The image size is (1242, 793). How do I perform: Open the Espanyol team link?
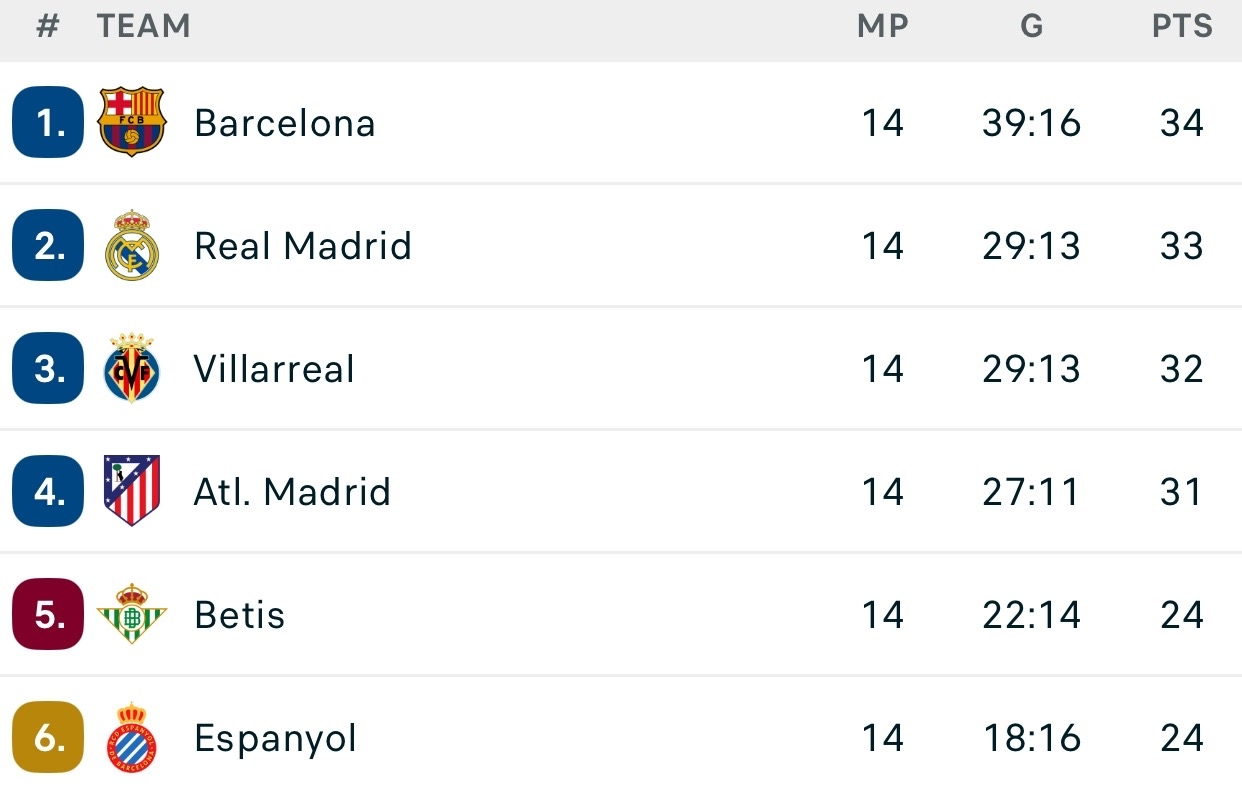tap(276, 739)
